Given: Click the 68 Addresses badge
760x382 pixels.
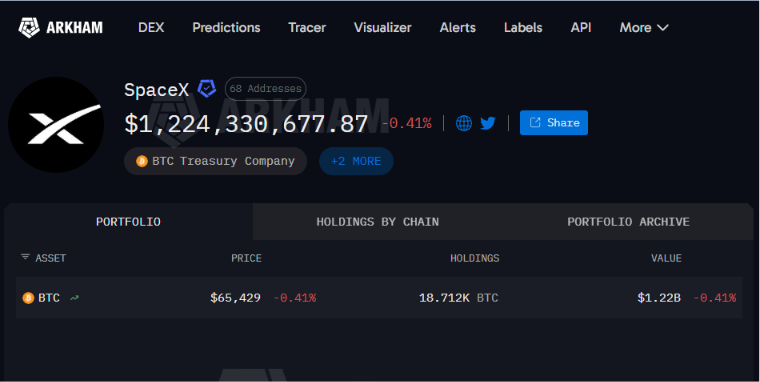Looking at the screenshot, I should [x=265, y=89].
